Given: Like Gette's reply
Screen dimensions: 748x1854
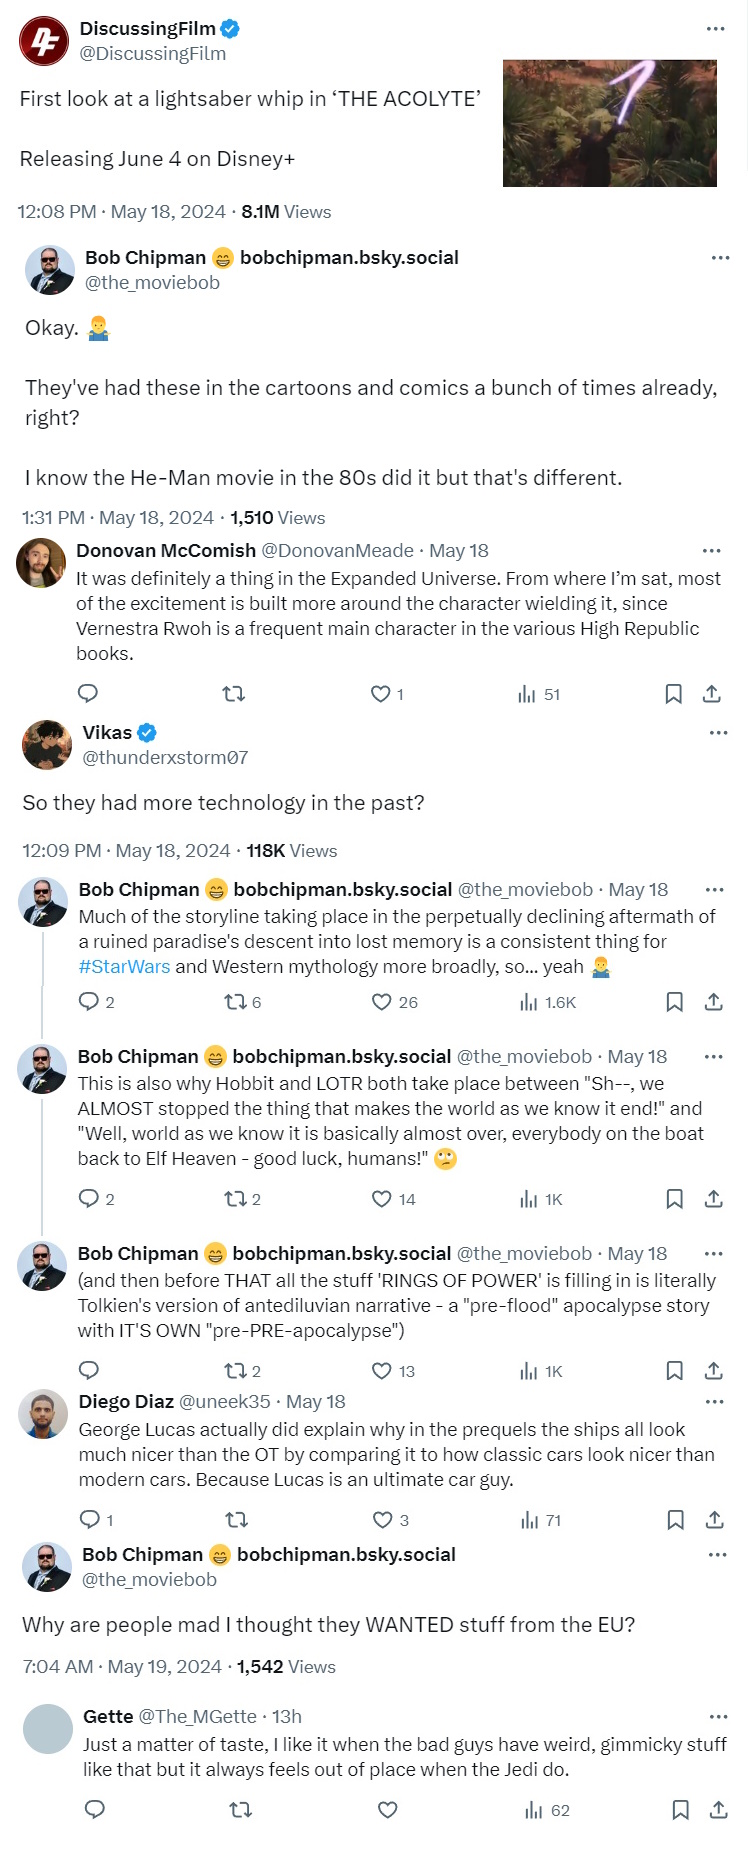Looking at the screenshot, I should (388, 1810).
